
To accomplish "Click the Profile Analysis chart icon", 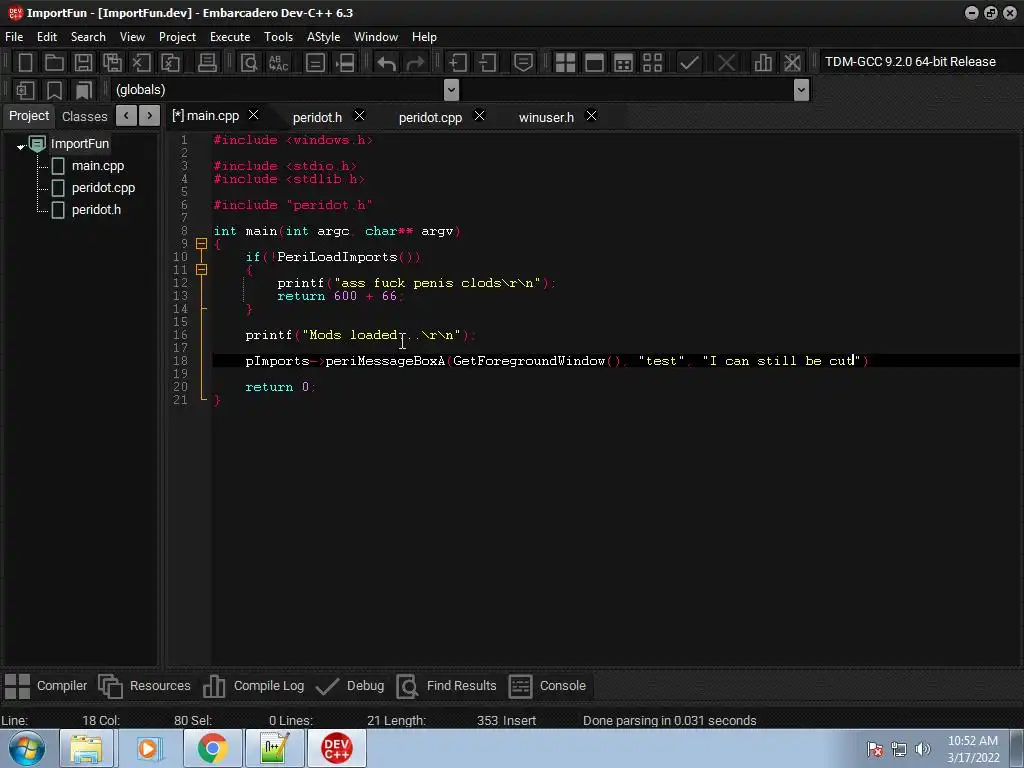I will coord(762,63).
